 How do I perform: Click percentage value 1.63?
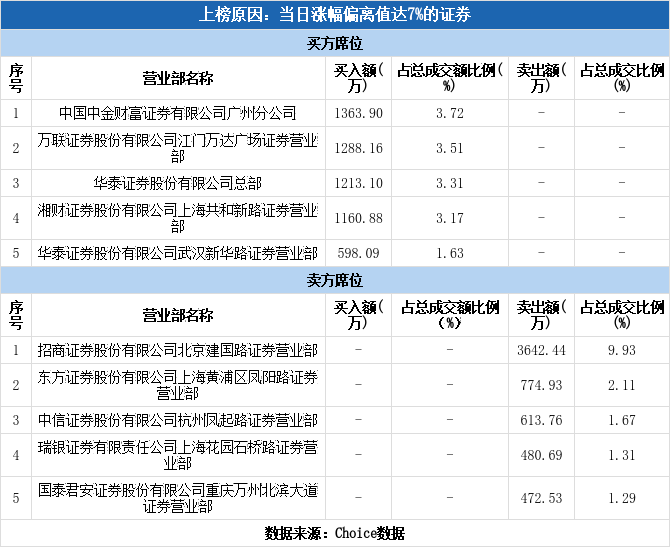click(450, 253)
